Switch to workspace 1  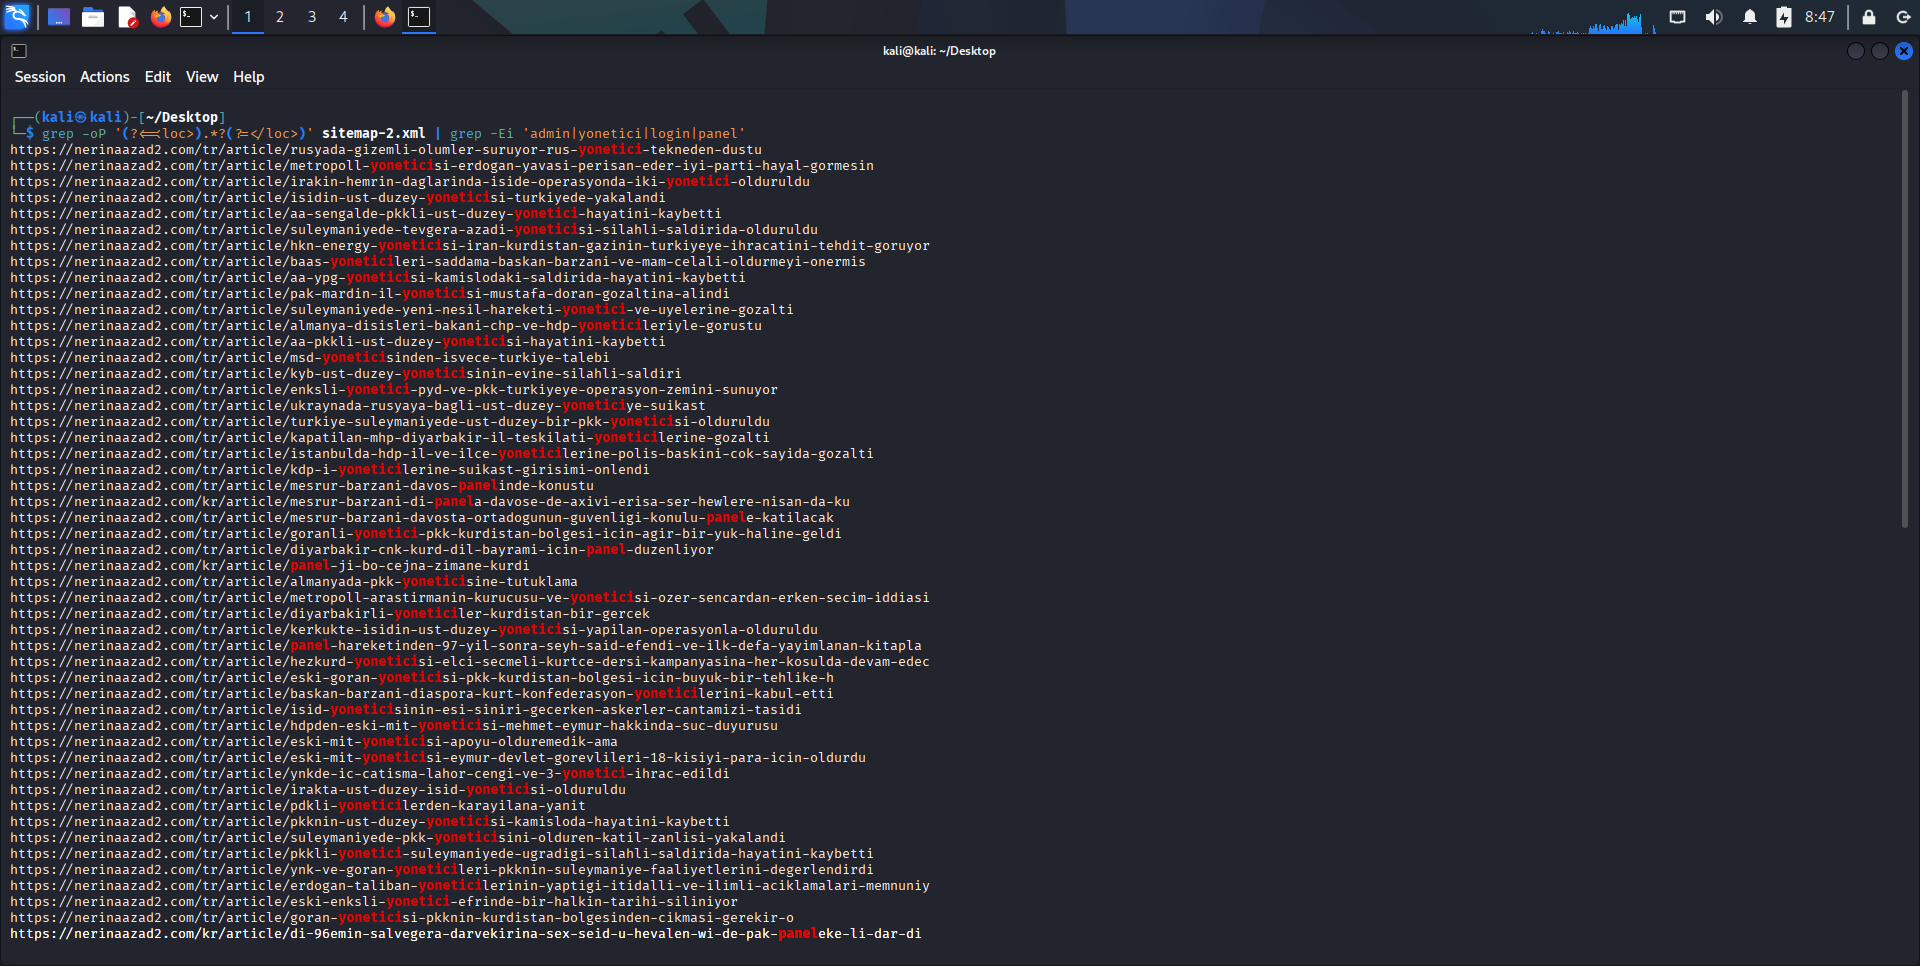tap(248, 17)
